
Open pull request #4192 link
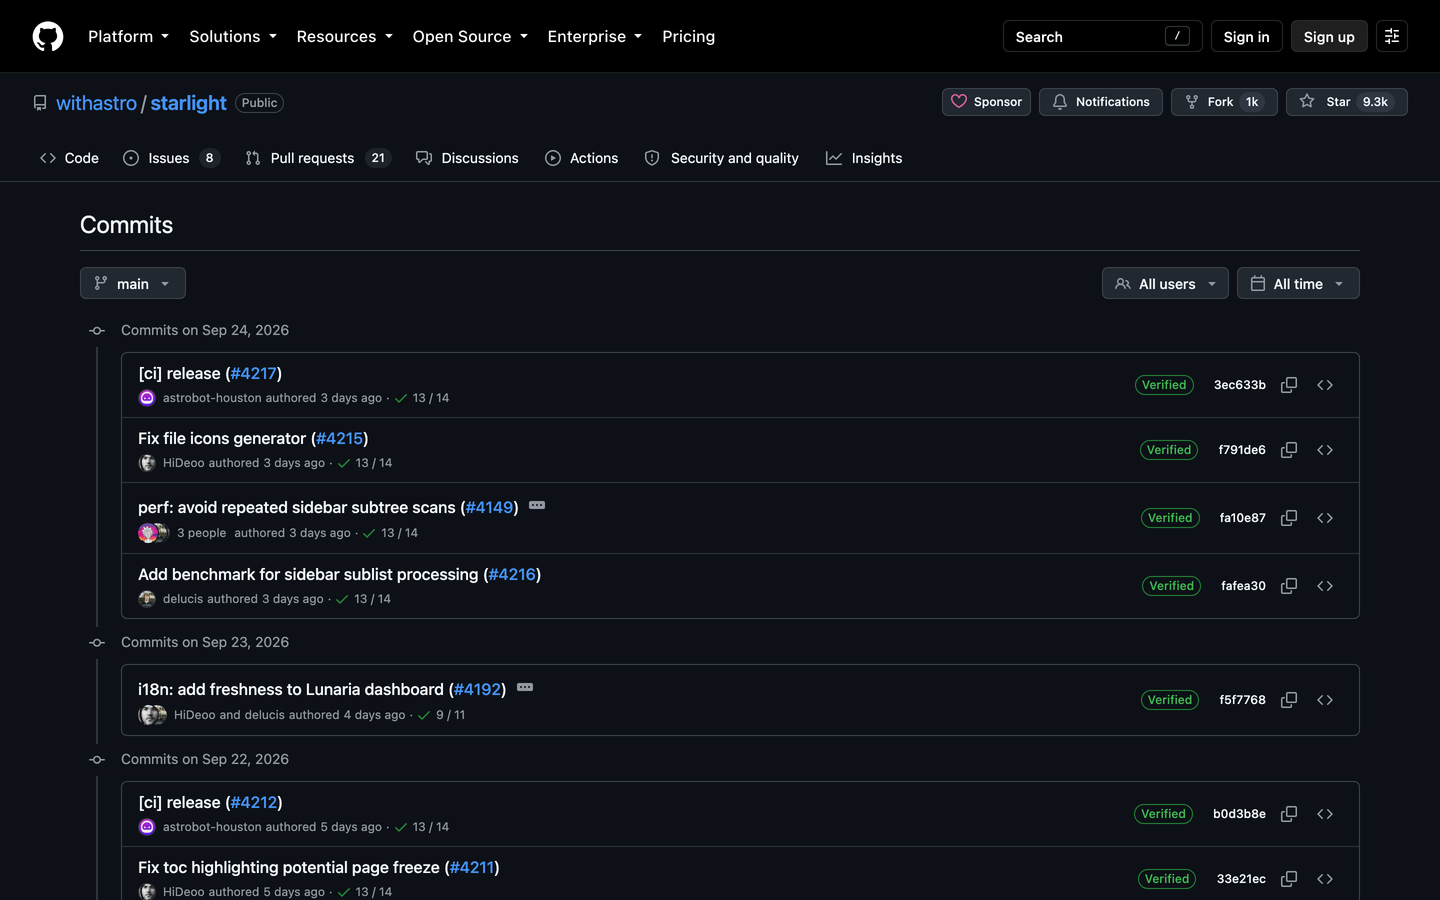tap(477, 689)
